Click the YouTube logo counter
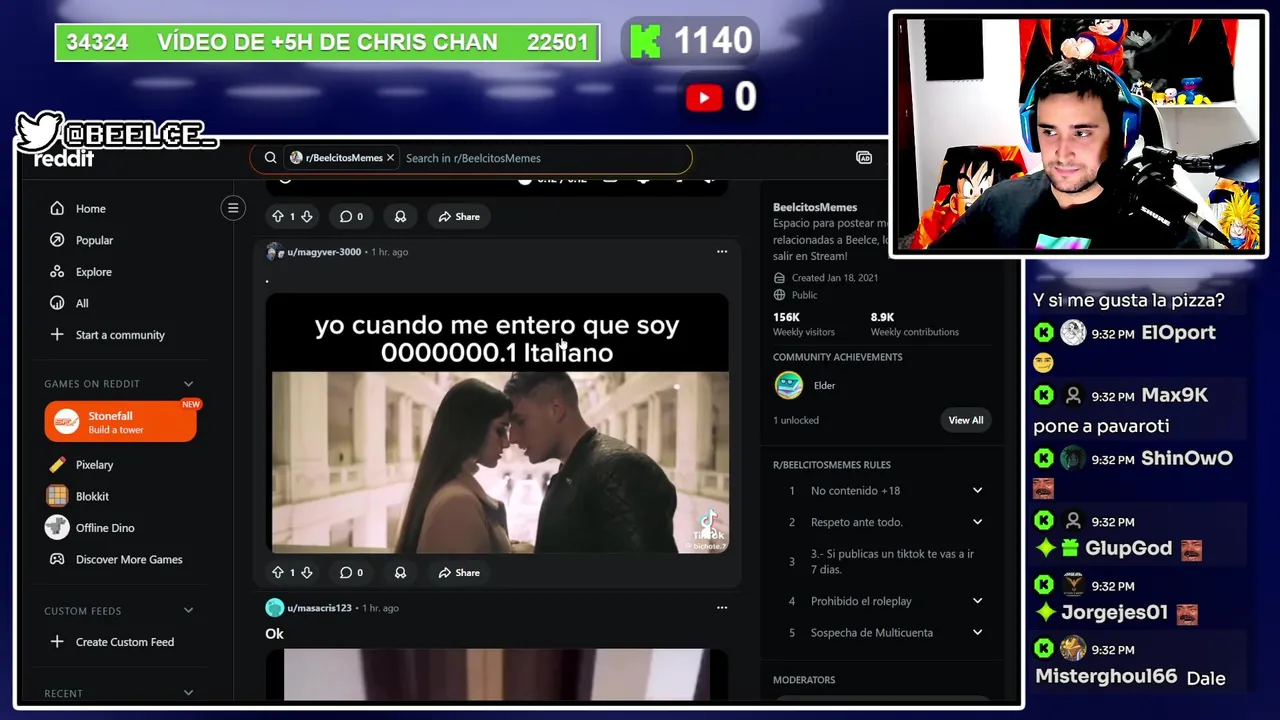The image size is (1280, 720). [x=704, y=97]
